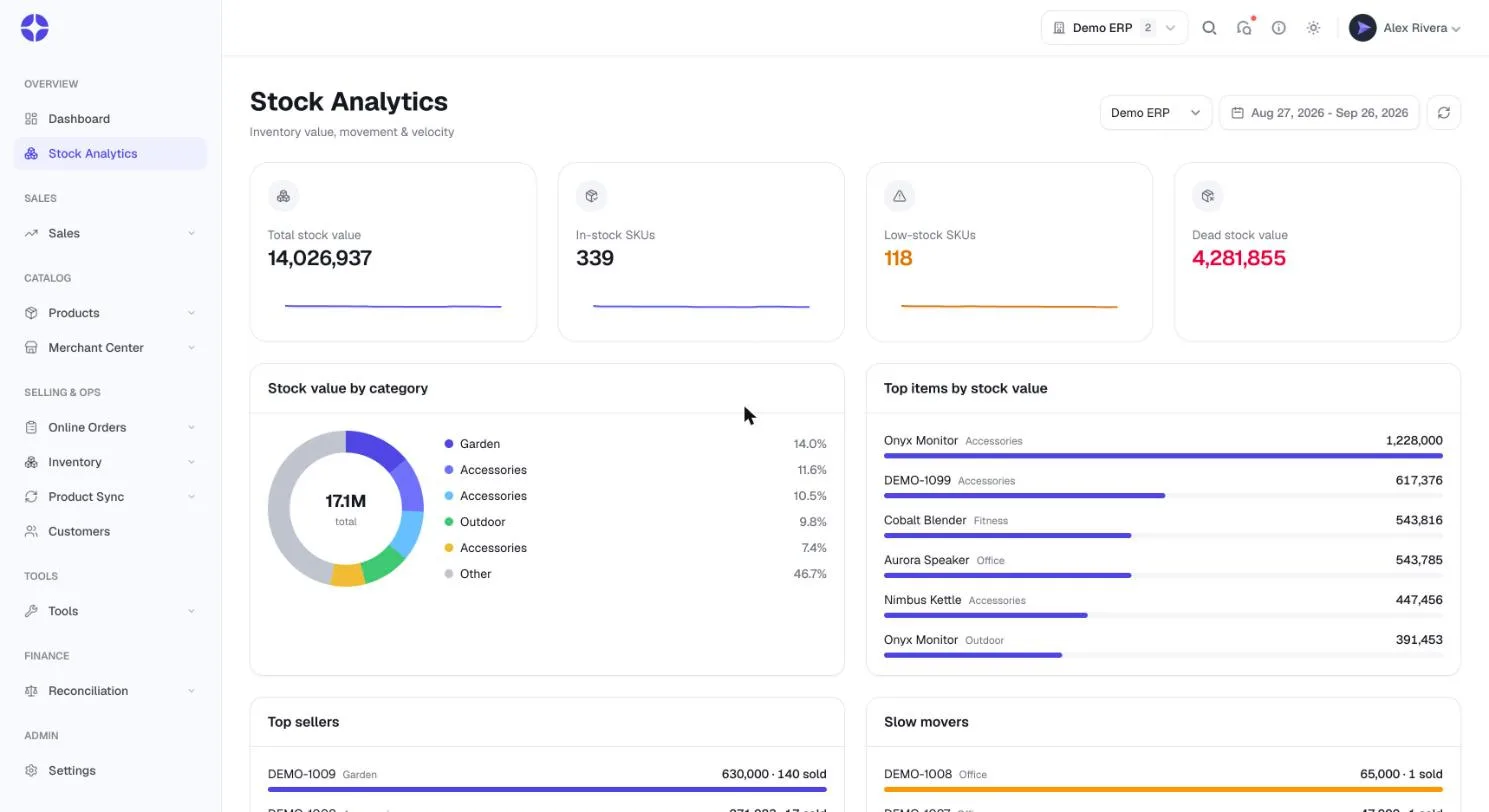
Task: Click DEMO-1008 Office in Slow movers
Action: [x=1163, y=780]
